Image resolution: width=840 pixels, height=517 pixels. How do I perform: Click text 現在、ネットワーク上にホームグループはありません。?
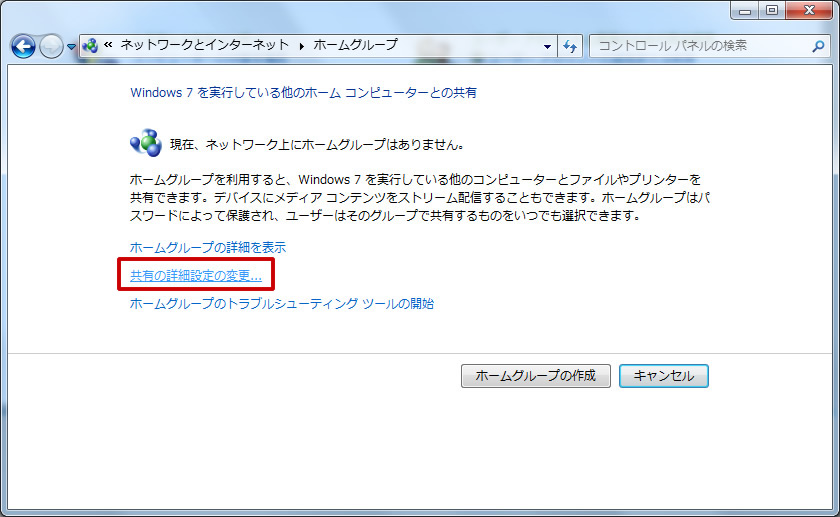pos(317,145)
